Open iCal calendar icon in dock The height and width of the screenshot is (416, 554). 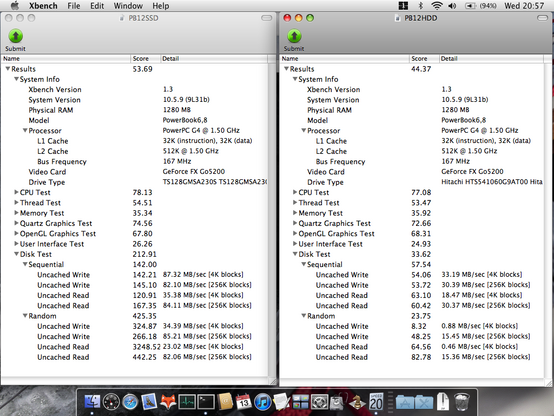(x=243, y=402)
